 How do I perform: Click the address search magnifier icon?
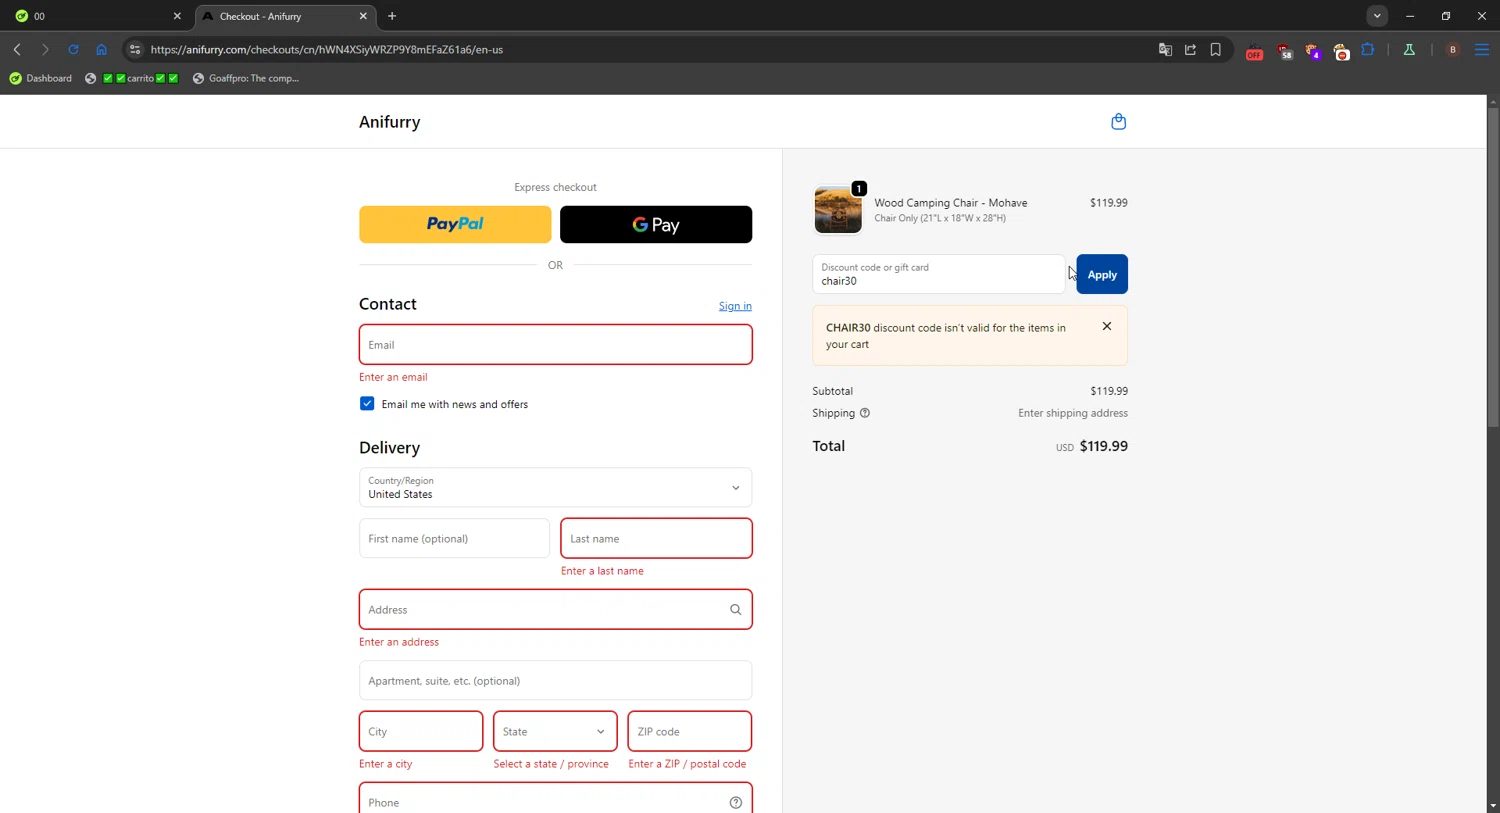[x=735, y=610]
